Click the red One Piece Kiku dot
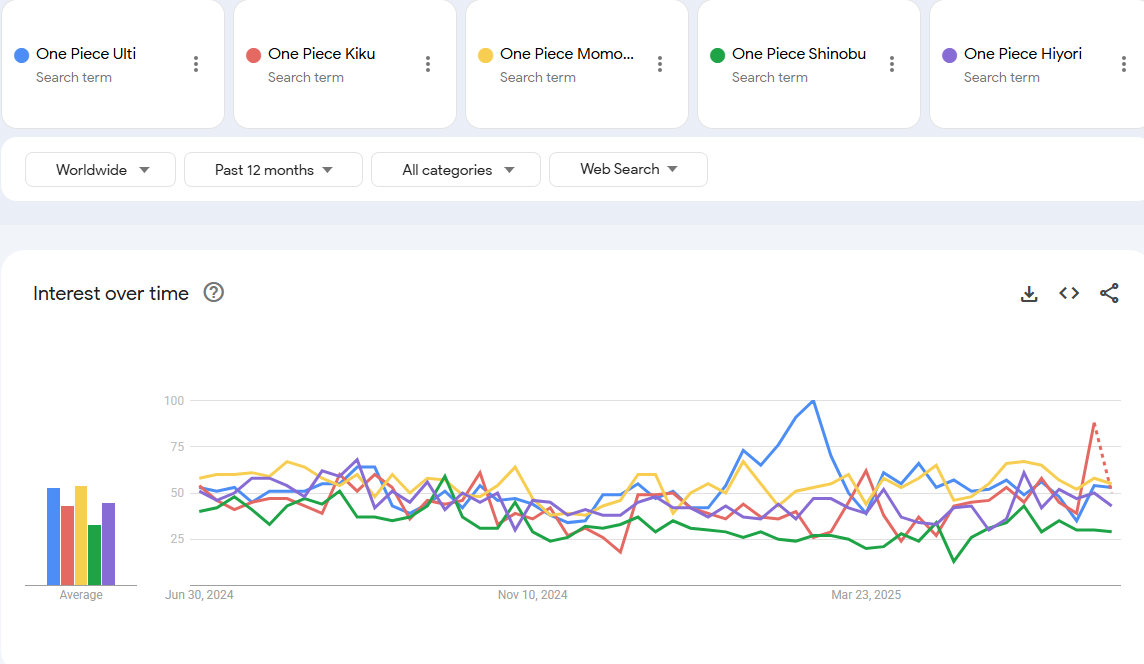Viewport: 1144px width, 664px height. point(254,55)
